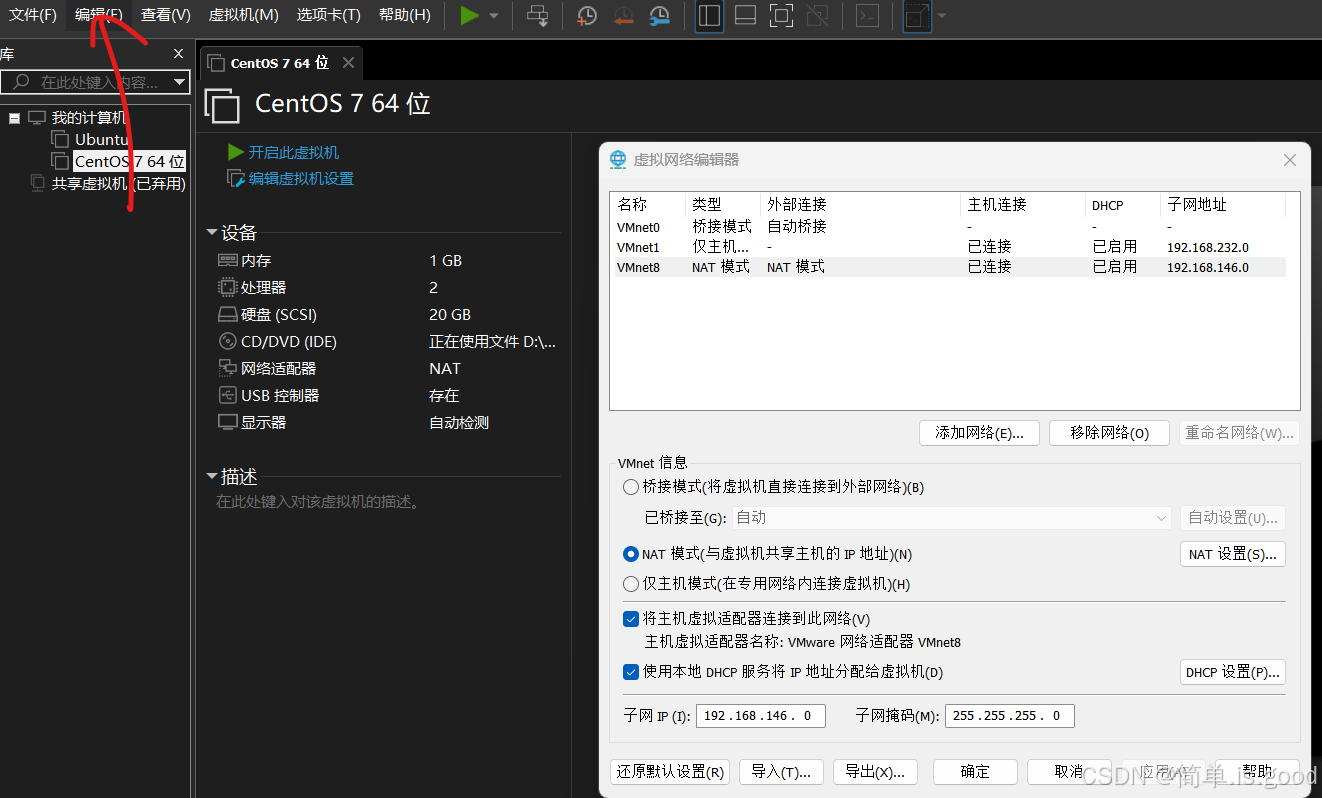
Task: Select the VMnet0 row in network list
Action: (948, 227)
